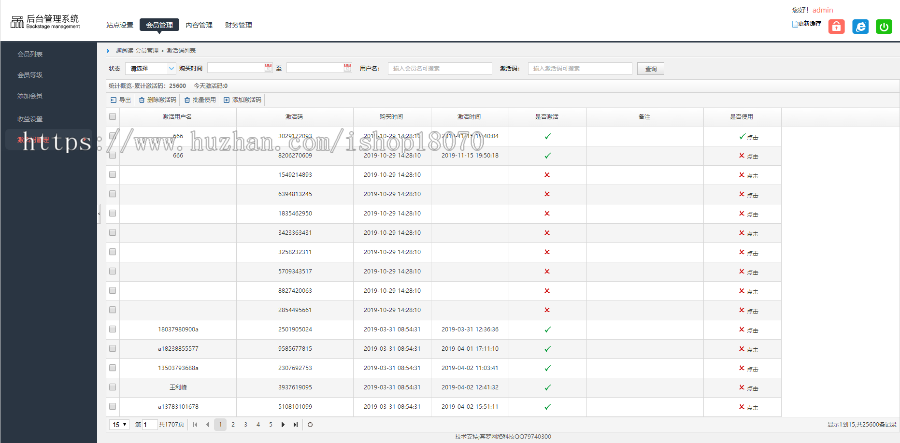This screenshot has width=900, height=443.
Task: Click the export icon in table toolbar
Action: [x=113, y=100]
